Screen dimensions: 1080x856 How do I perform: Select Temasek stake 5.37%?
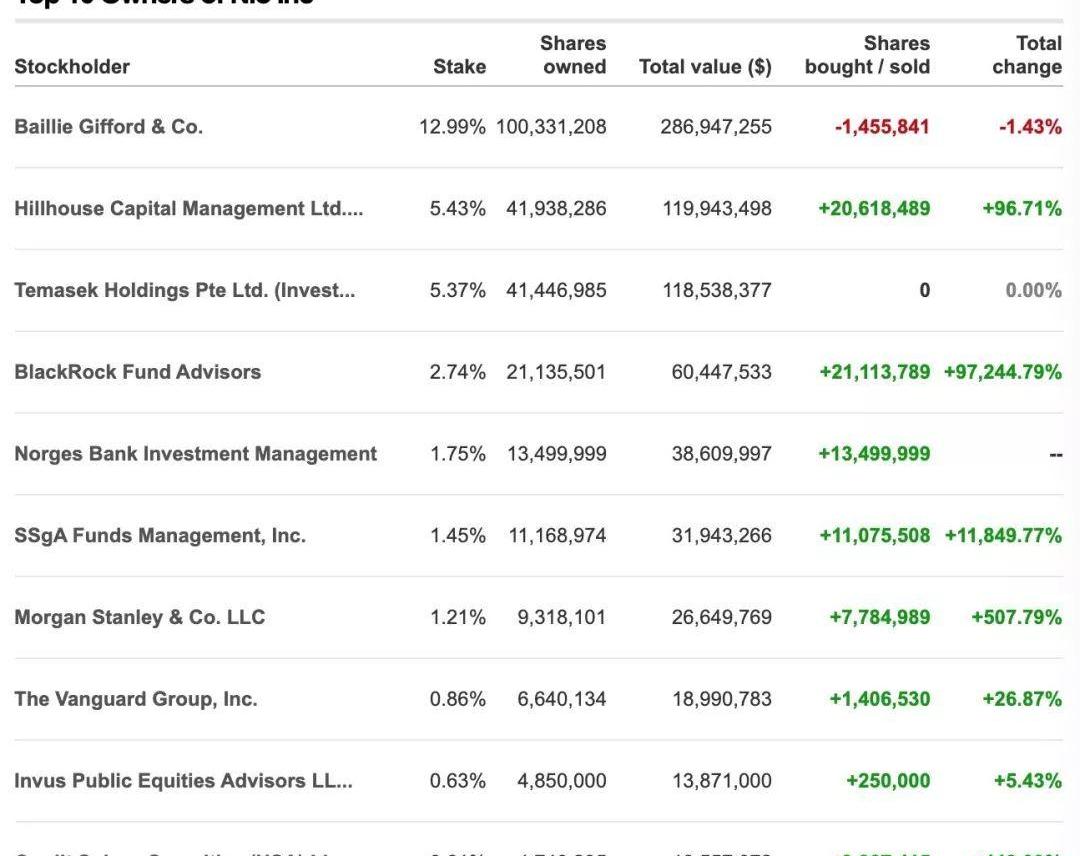click(458, 290)
